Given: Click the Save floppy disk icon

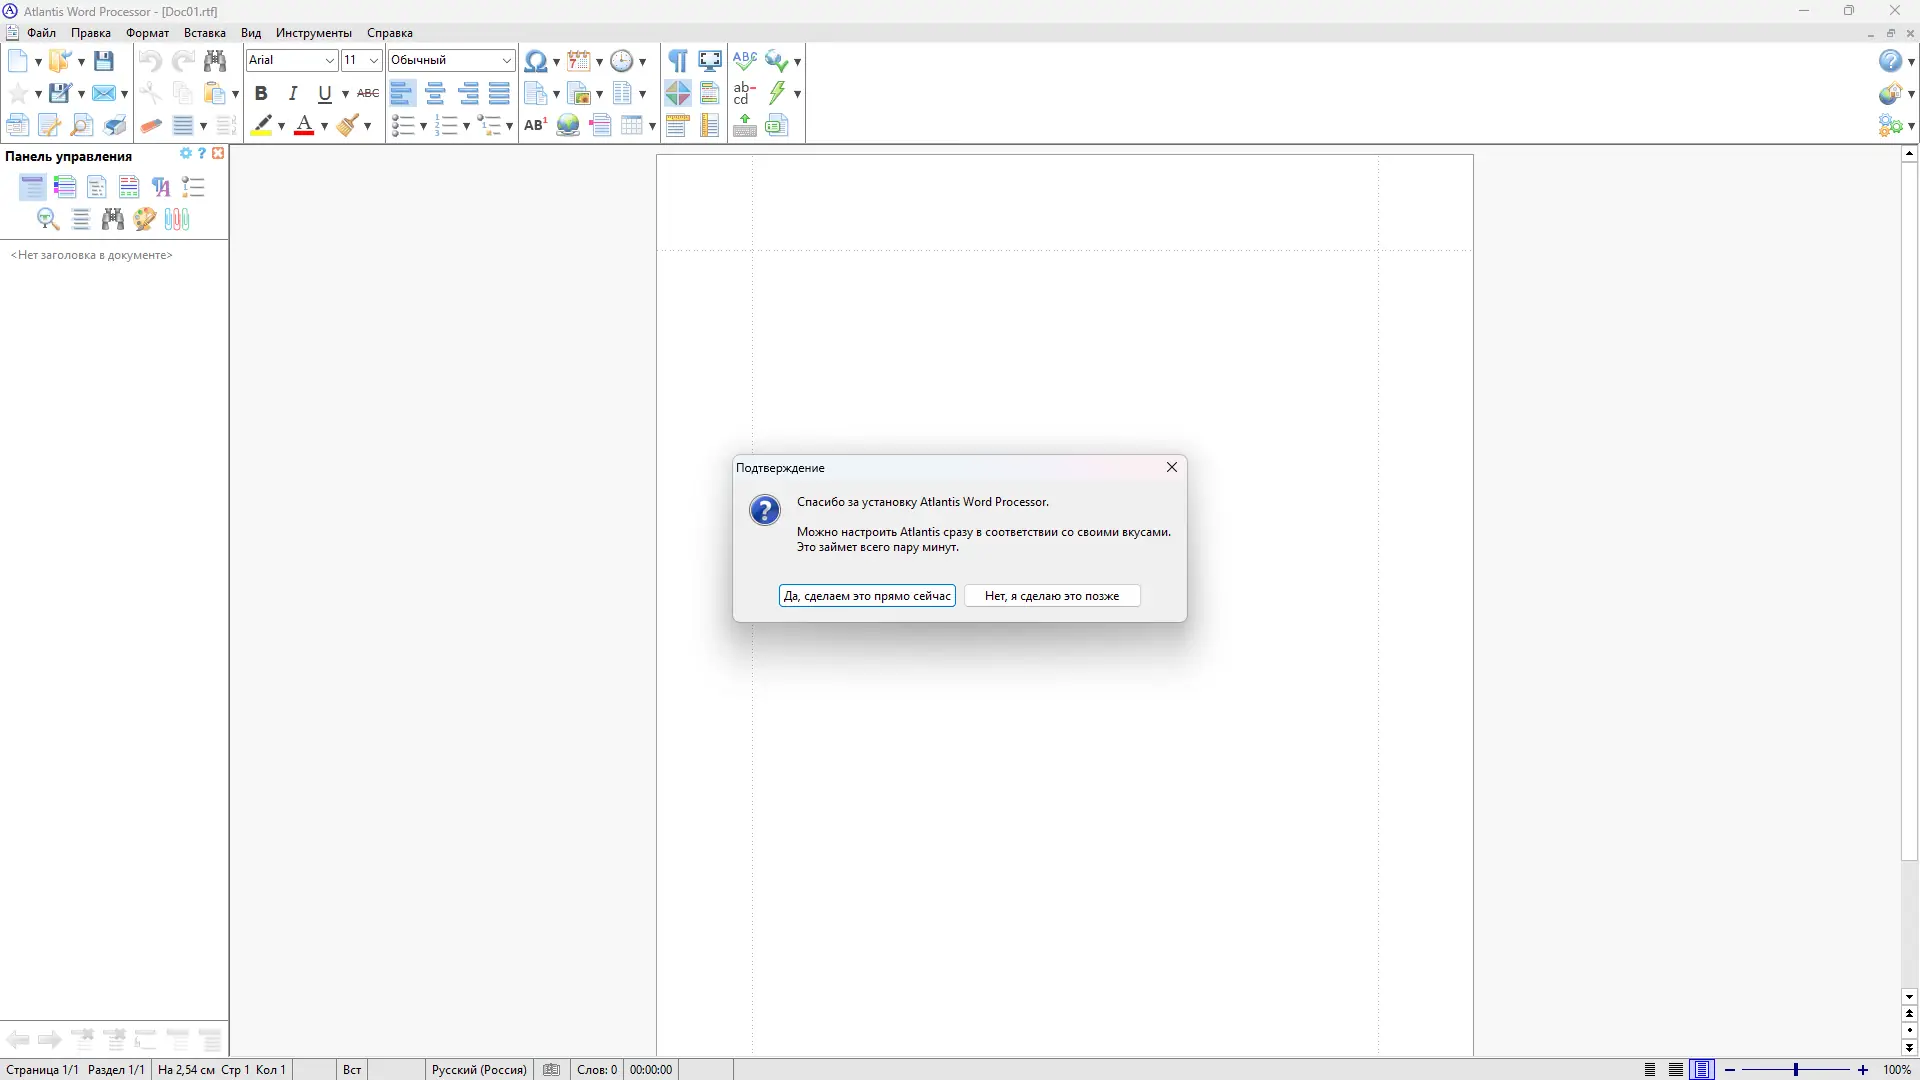Looking at the screenshot, I should coord(103,61).
